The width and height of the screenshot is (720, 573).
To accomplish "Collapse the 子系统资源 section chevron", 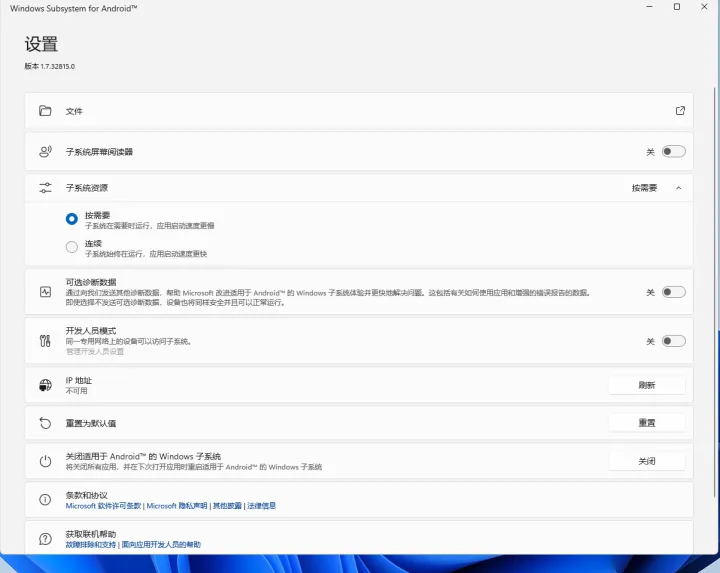I will (678, 188).
